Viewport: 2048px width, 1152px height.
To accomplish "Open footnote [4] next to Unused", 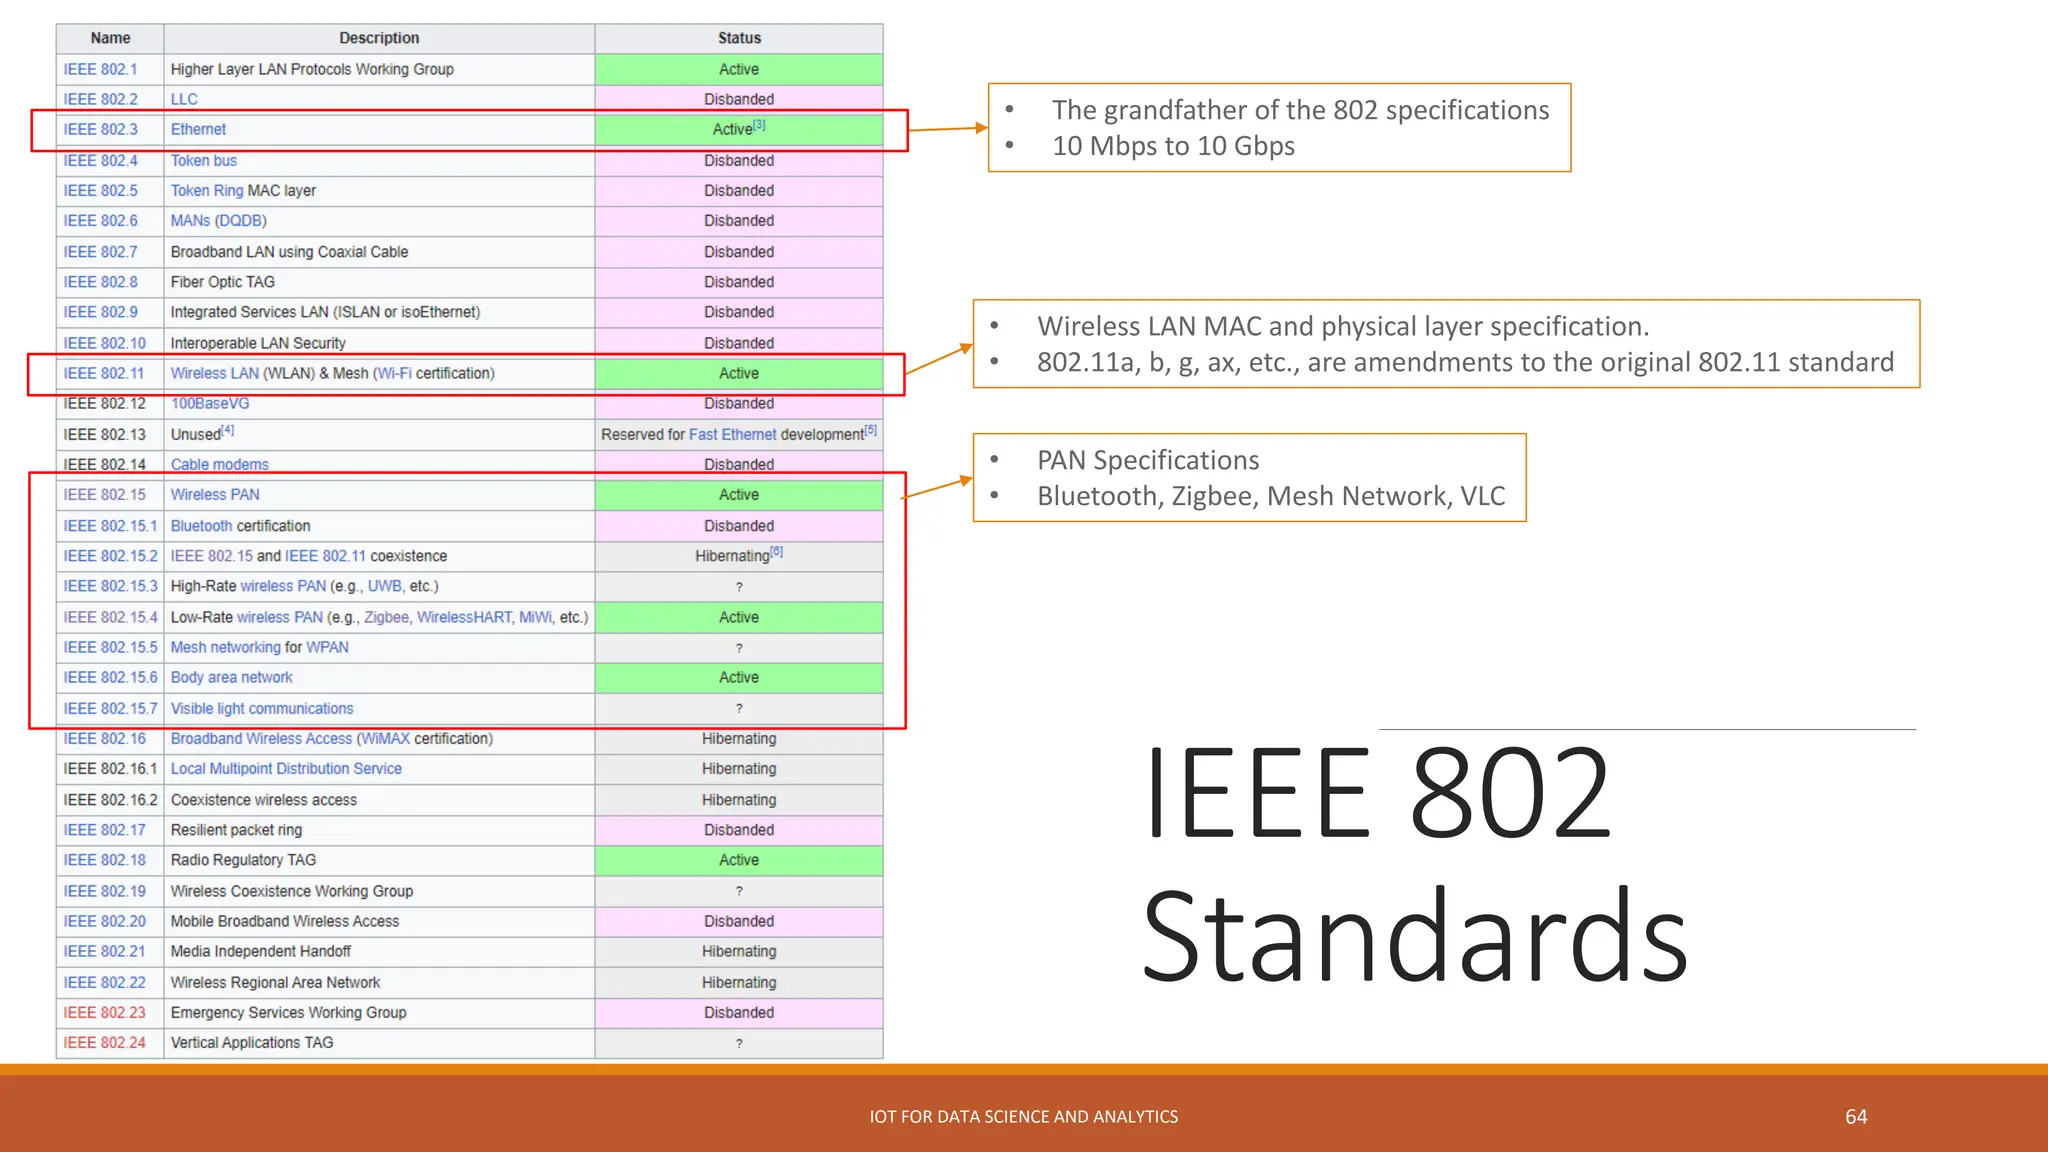I will (228, 430).
